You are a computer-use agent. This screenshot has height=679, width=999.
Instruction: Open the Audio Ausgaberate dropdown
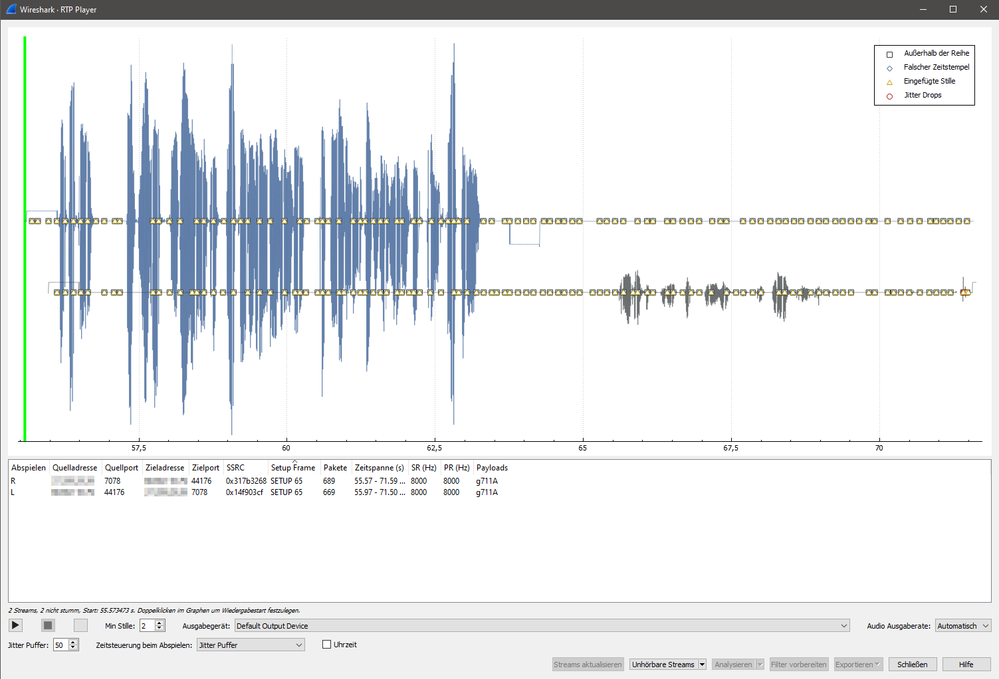point(963,626)
